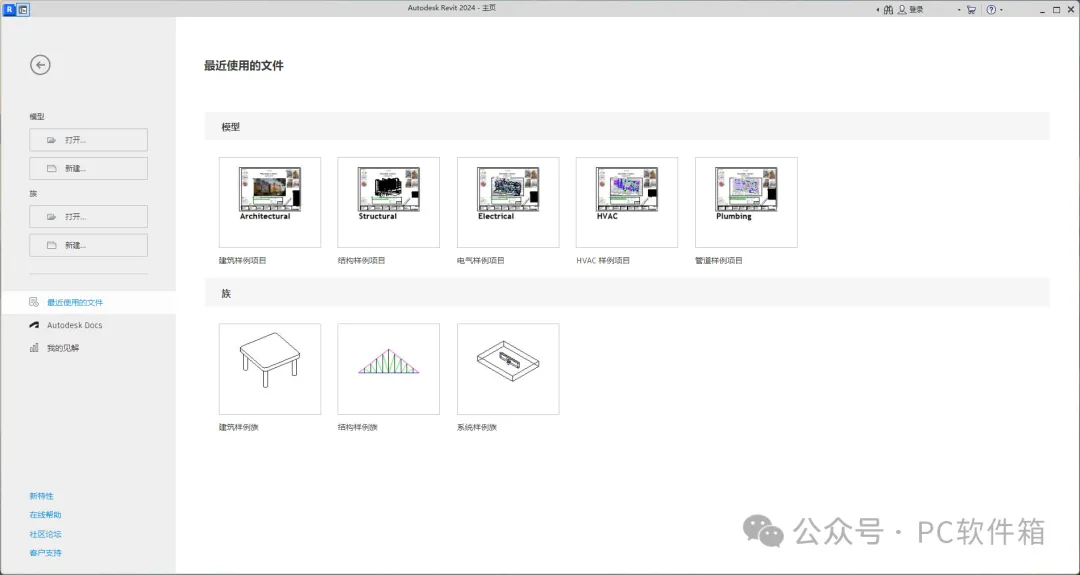Open the 在线帮助 link
Screen dimensions: 1080x575
click(x=45, y=514)
